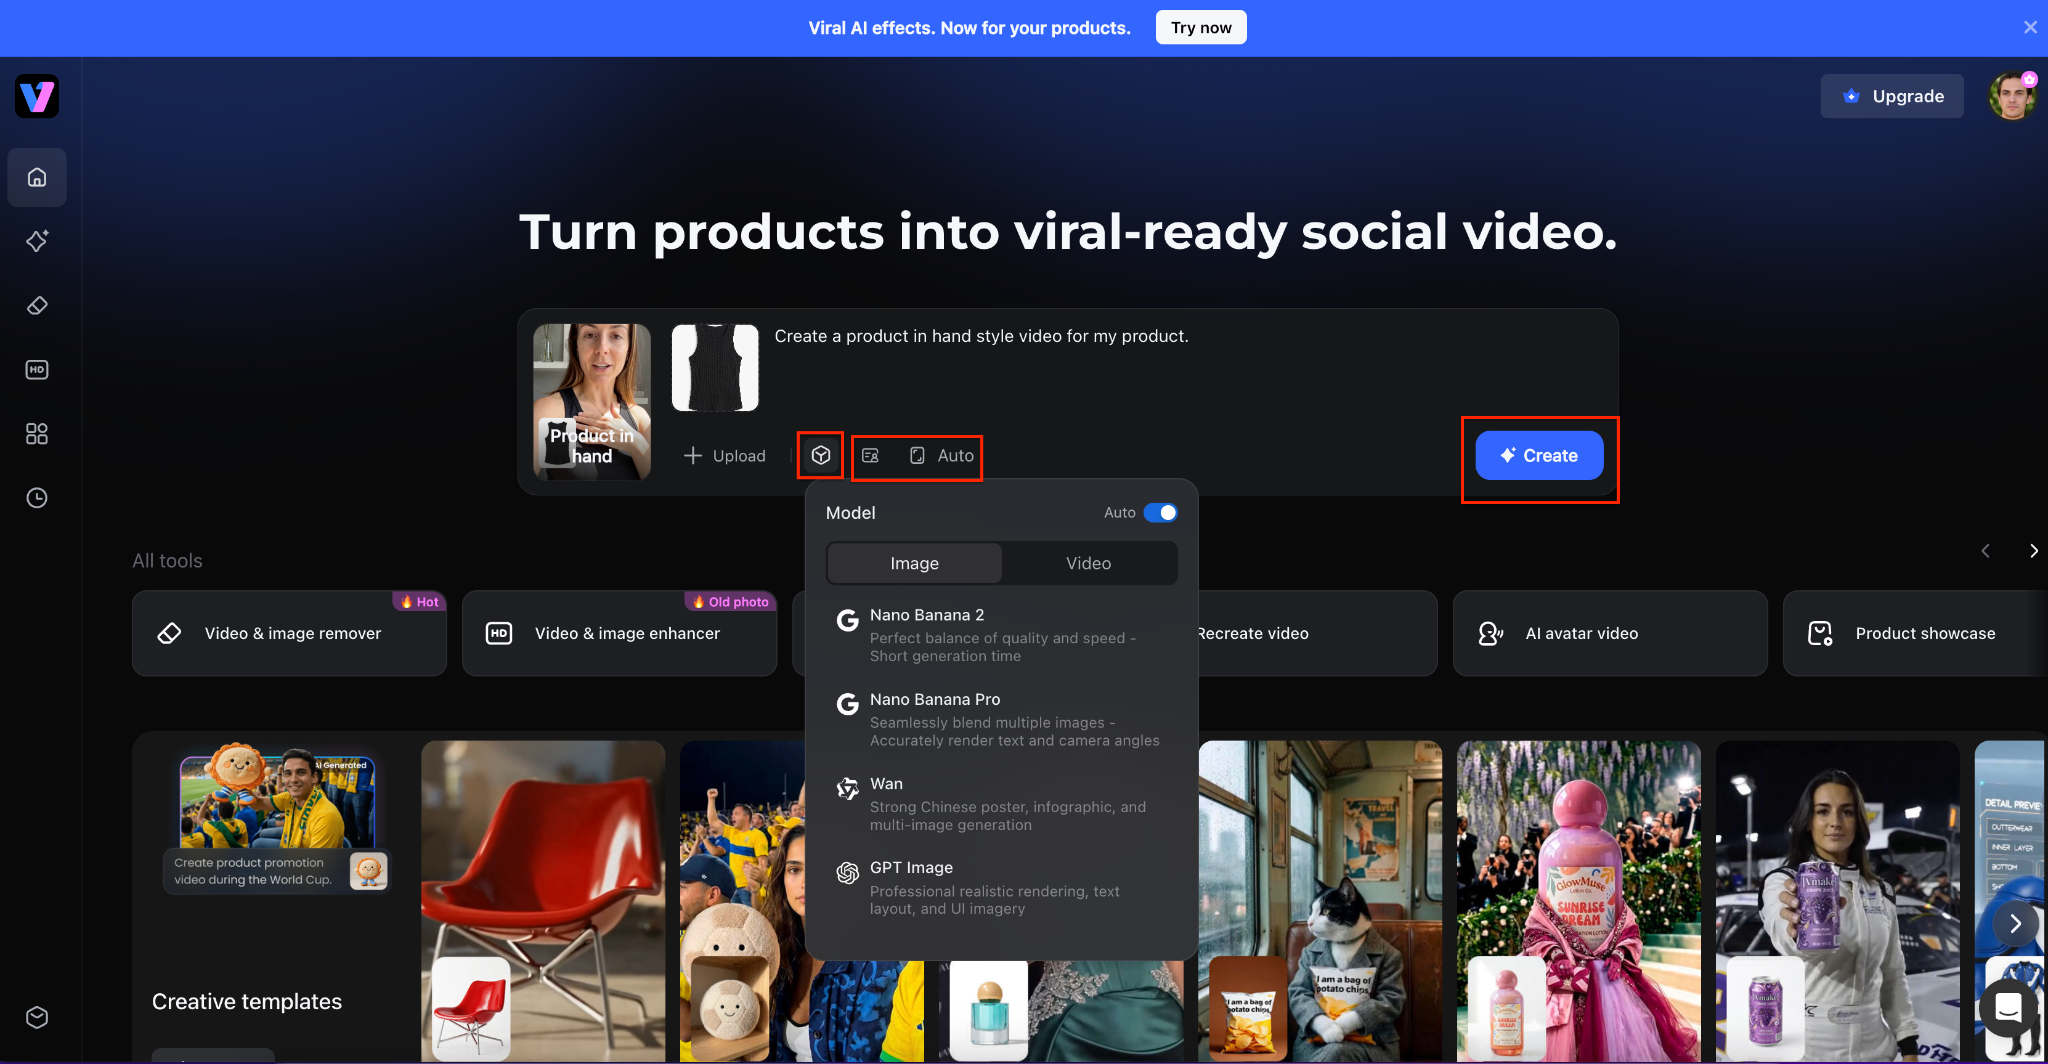
Task: Choose the Wan model
Action: pos(1001,803)
